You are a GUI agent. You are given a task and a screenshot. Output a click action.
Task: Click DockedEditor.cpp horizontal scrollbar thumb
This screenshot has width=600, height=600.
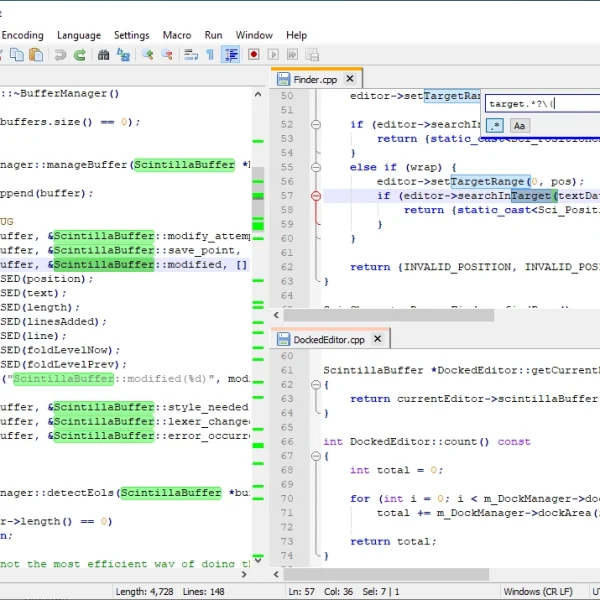(x=386, y=574)
